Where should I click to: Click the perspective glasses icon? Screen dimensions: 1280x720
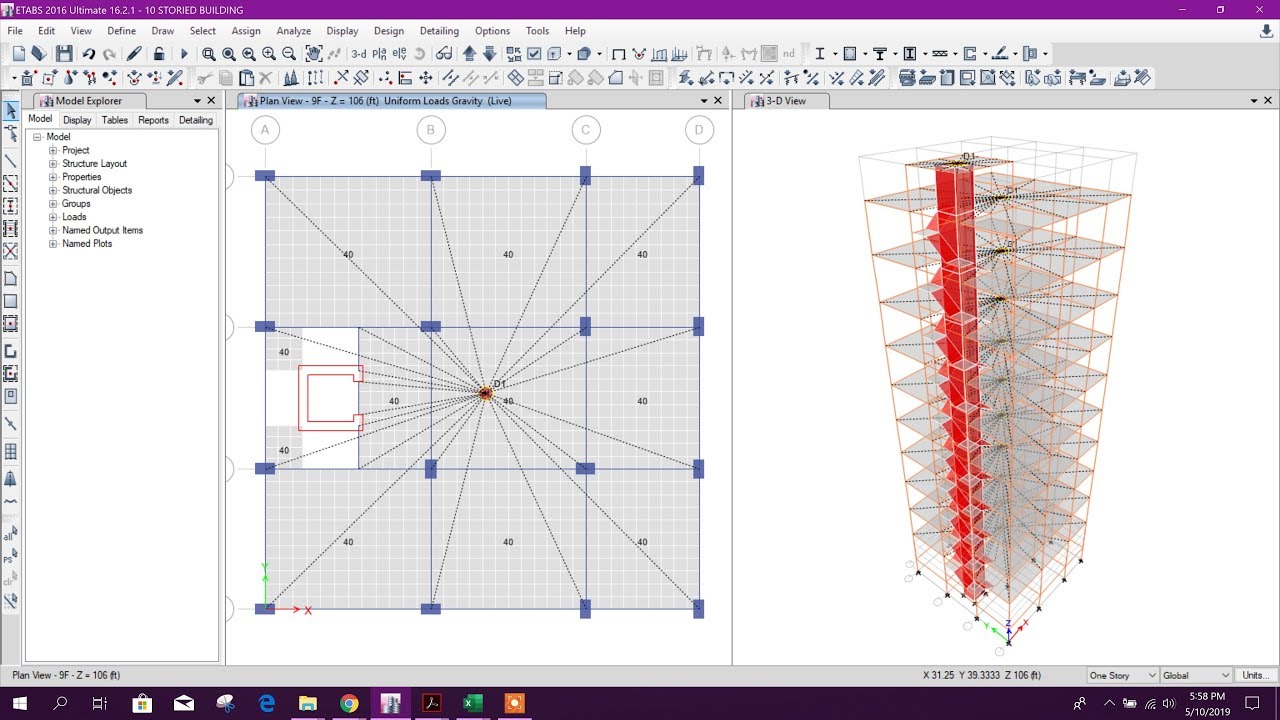pyautogui.click(x=443, y=54)
